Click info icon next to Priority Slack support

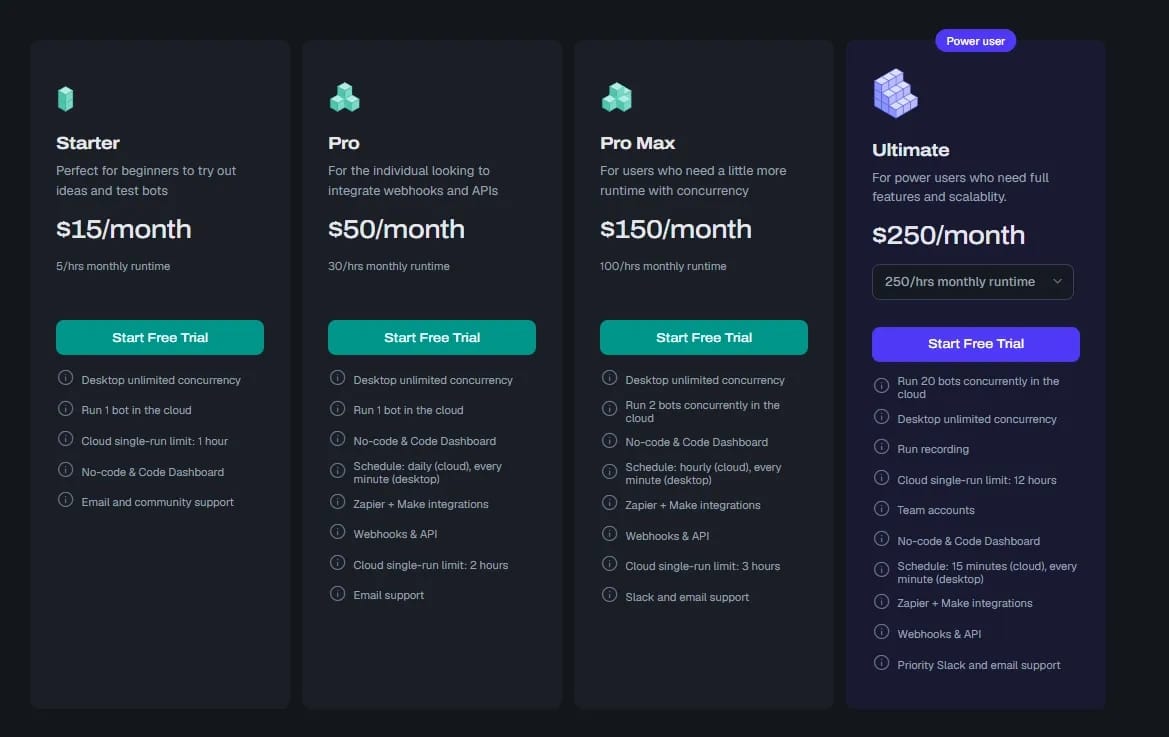(x=882, y=662)
